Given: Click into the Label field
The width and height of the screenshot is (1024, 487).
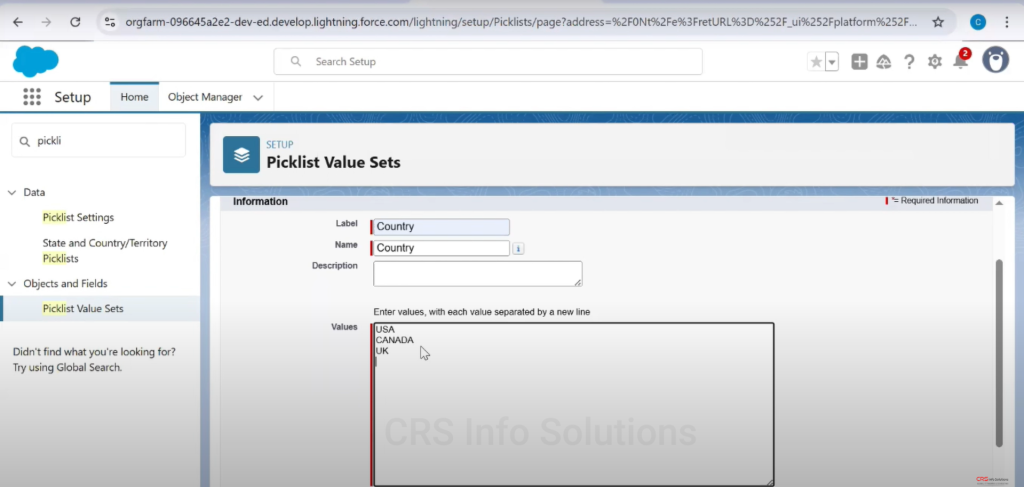Looking at the screenshot, I should coord(441,227).
